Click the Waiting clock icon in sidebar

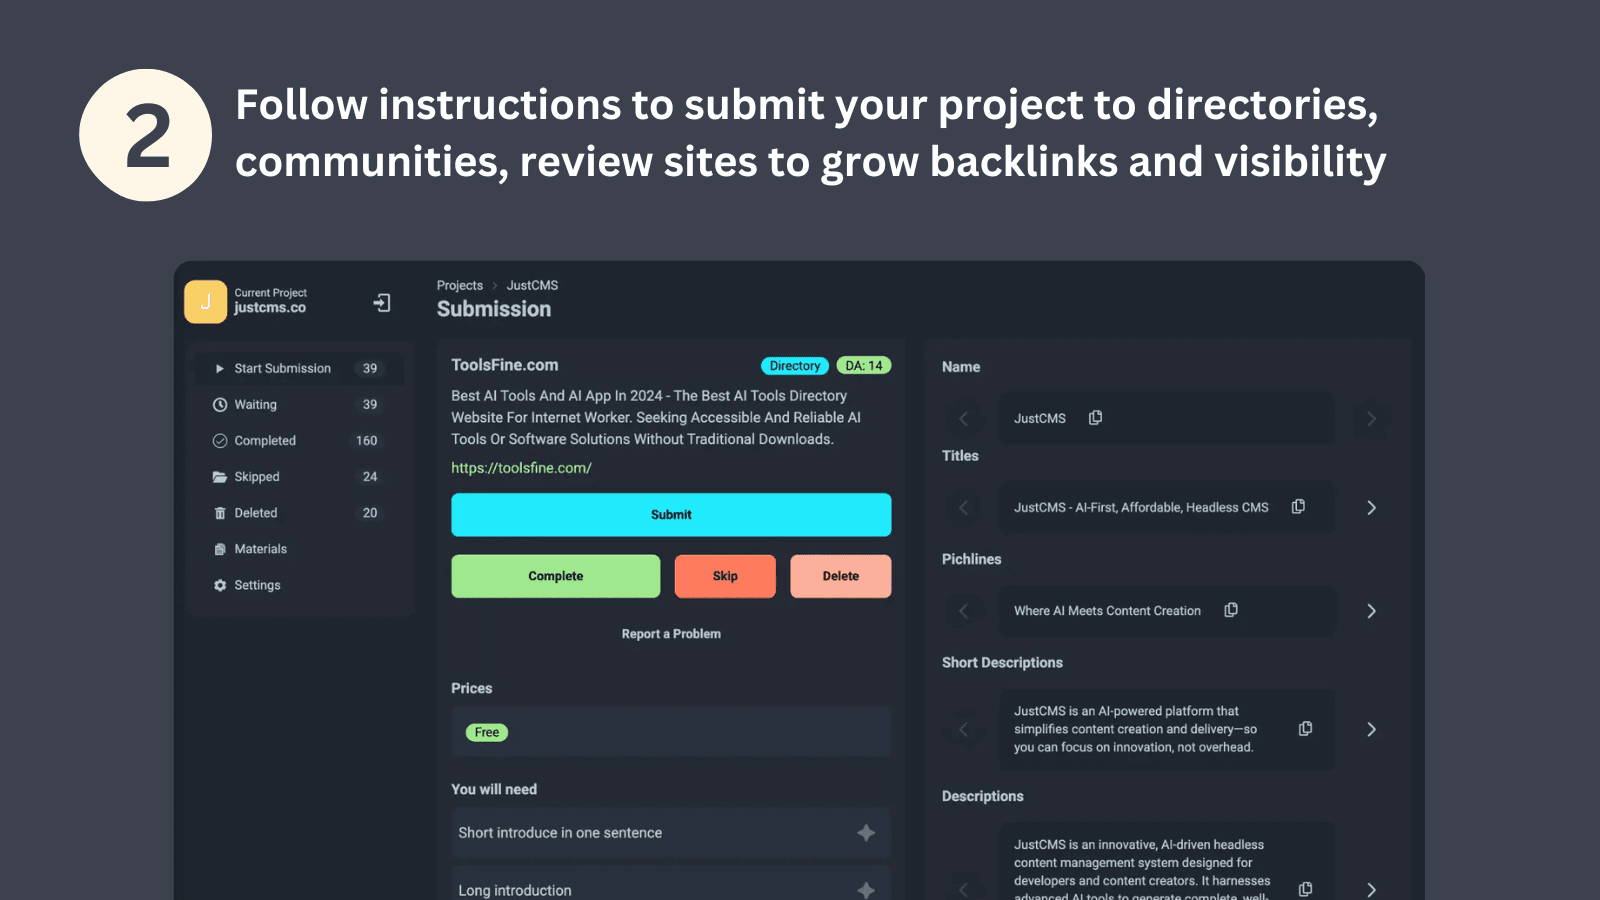coord(220,404)
